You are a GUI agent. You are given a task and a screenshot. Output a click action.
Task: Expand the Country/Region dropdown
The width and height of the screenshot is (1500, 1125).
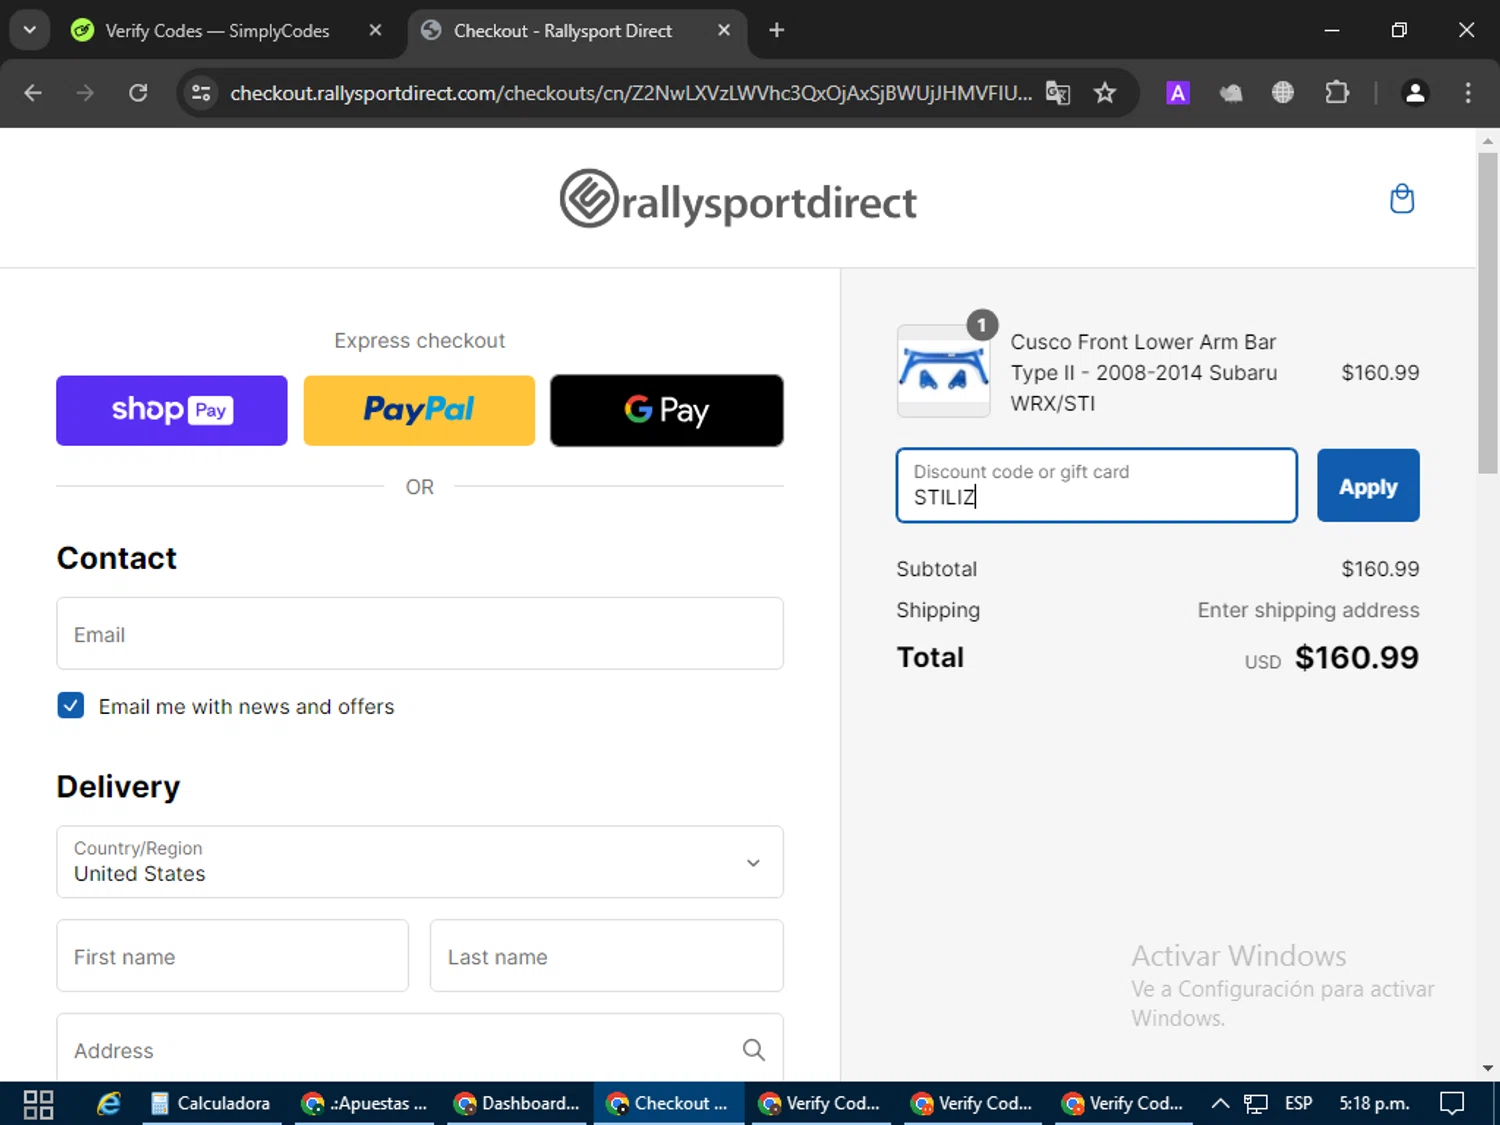click(x=420, y=862)
